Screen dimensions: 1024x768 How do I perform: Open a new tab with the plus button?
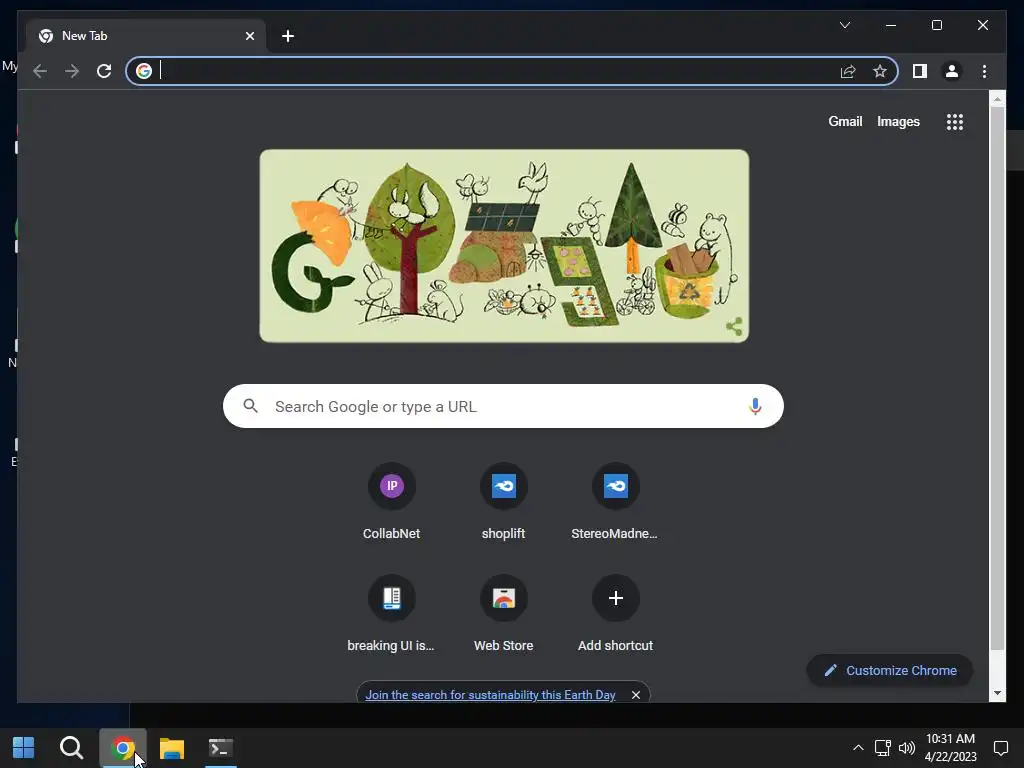tap(288, 36)
